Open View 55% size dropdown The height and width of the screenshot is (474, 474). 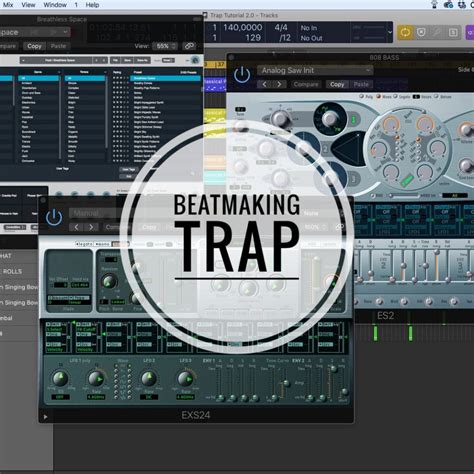coord(165,46)
